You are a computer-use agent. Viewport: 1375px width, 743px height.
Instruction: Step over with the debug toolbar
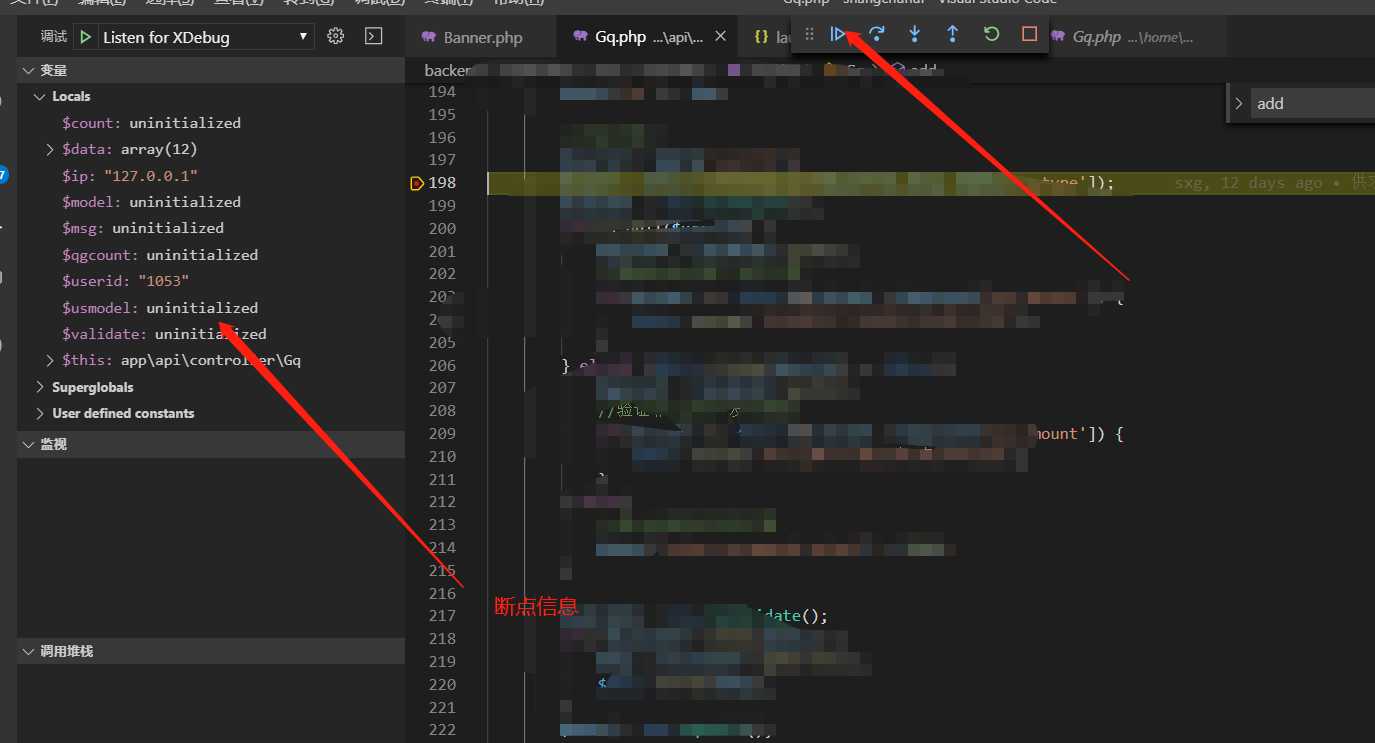click(877, 34)
